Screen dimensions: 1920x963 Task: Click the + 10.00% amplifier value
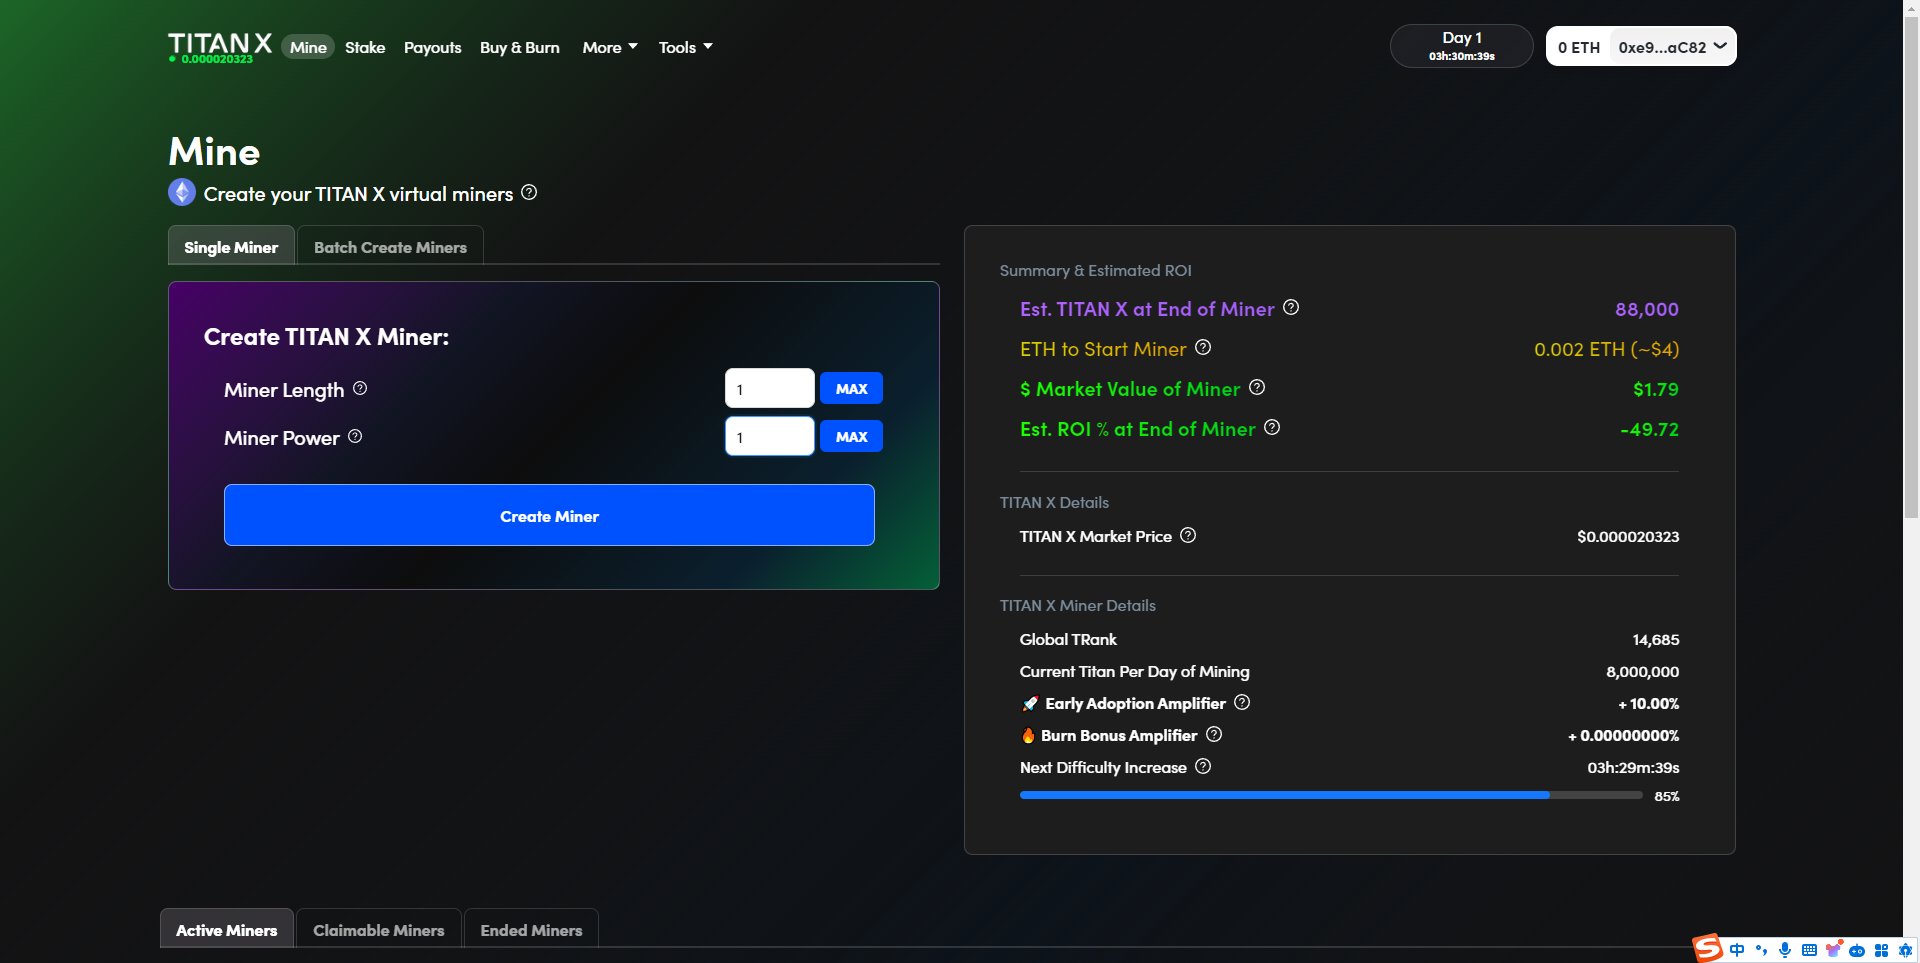1648,703
